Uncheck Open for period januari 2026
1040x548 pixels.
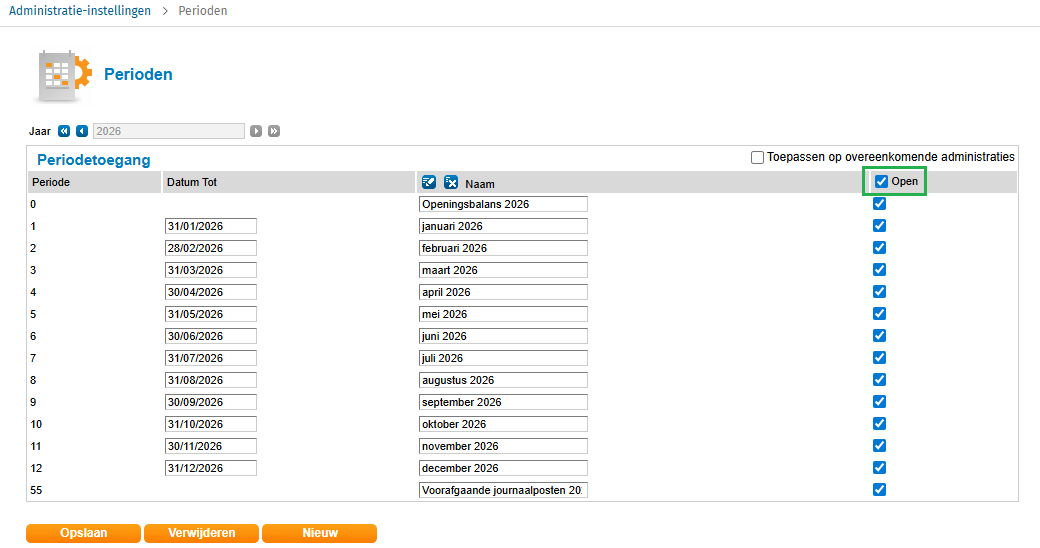pos(879,226)
